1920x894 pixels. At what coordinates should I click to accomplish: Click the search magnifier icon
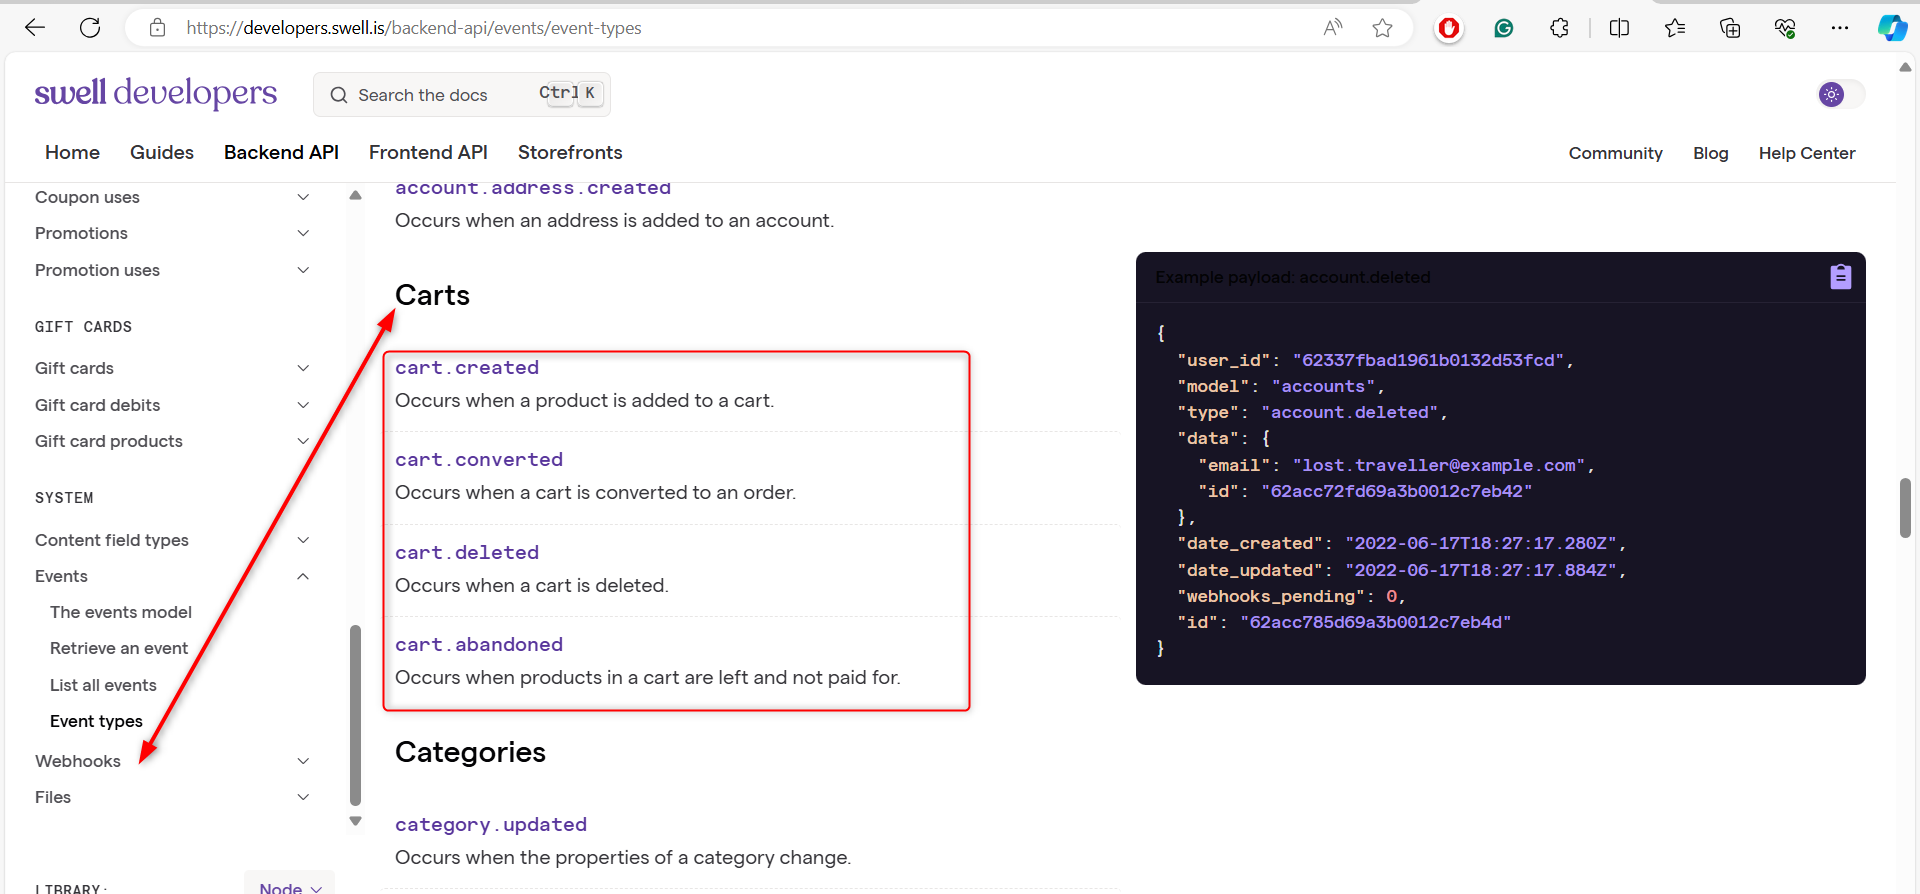[x=339, y=95]
